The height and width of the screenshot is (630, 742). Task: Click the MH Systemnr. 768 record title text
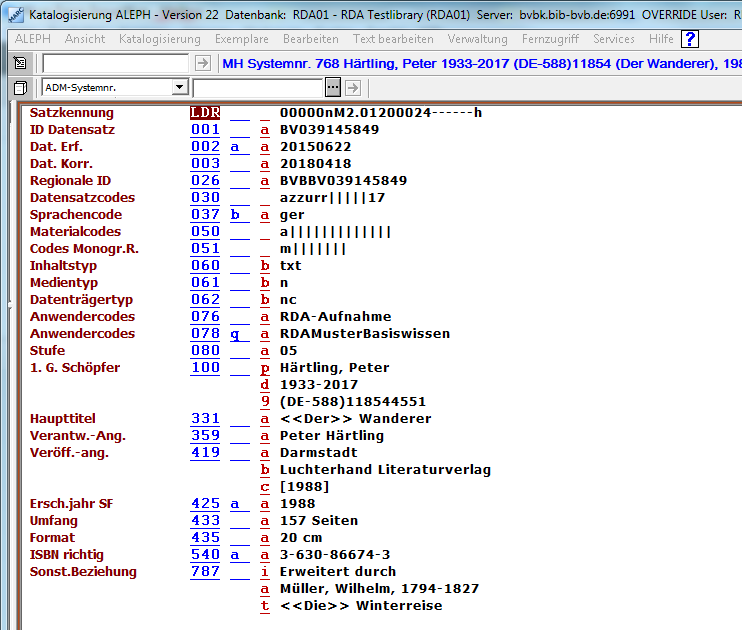point(480,63)
